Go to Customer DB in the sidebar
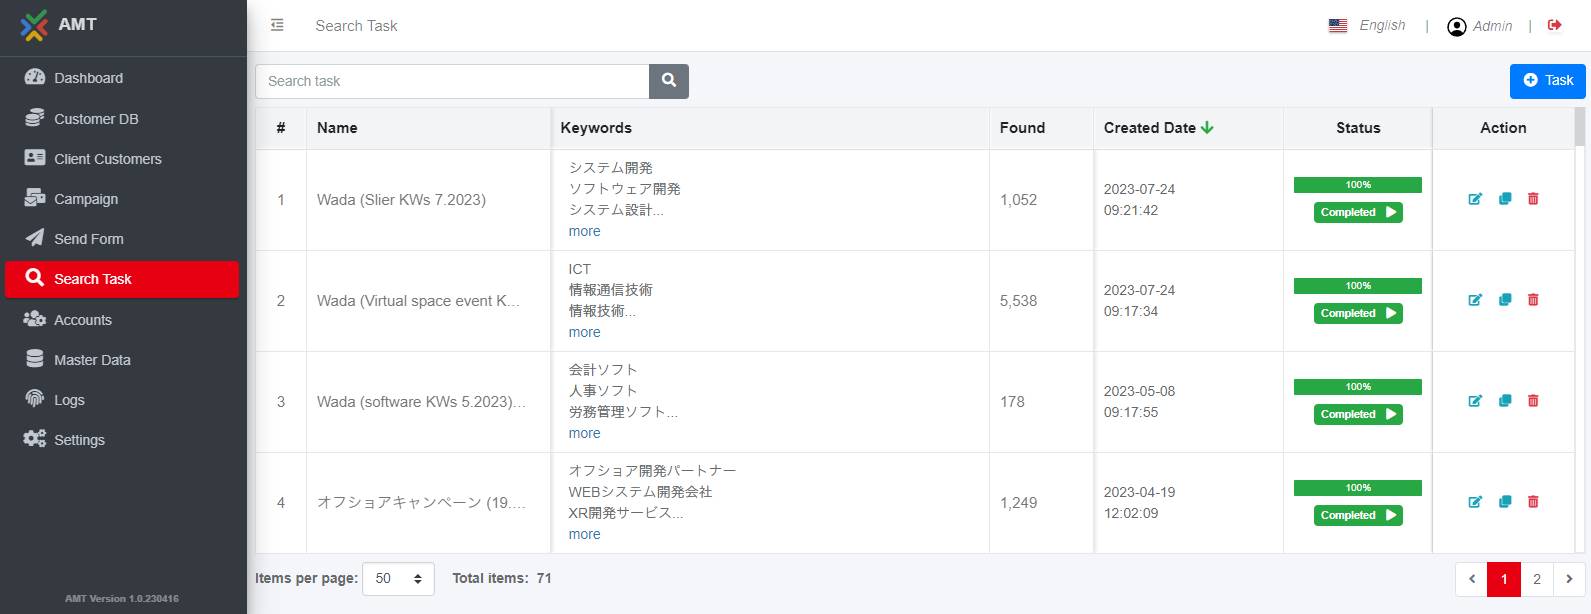The image size is (1591, 614). pos(123,118)
